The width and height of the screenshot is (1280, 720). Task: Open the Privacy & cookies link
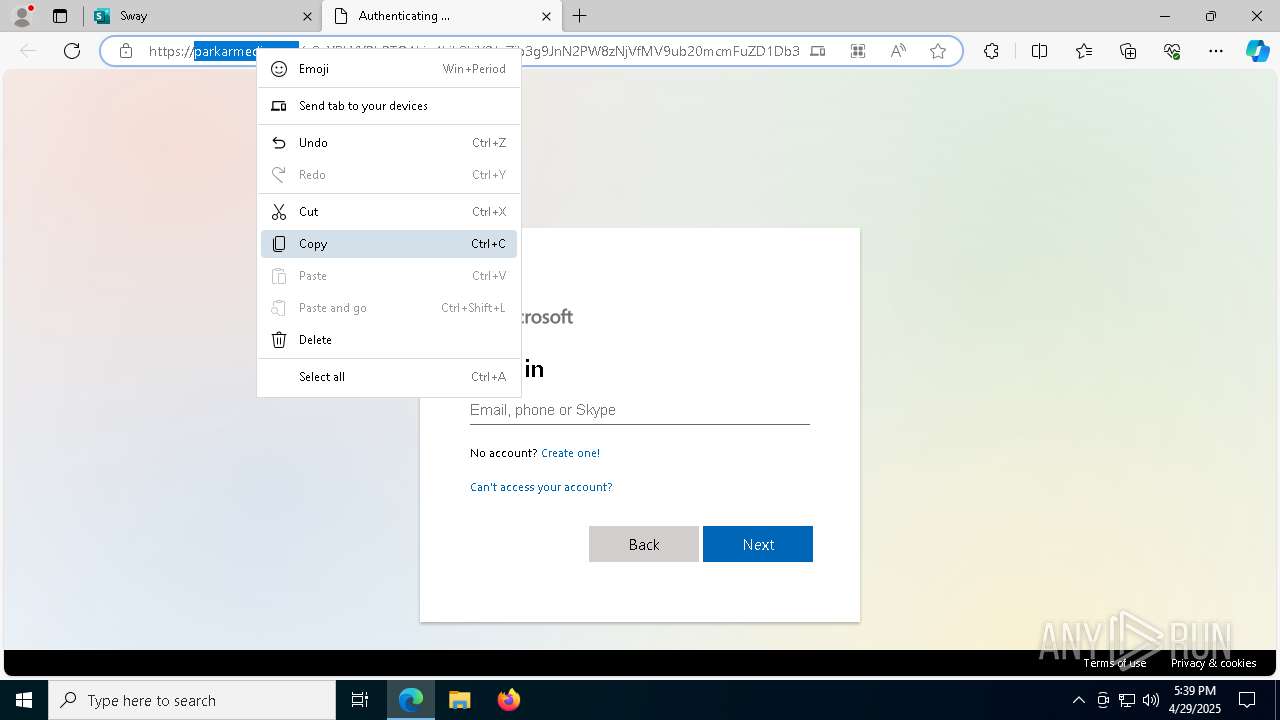tap(1214, 663)
